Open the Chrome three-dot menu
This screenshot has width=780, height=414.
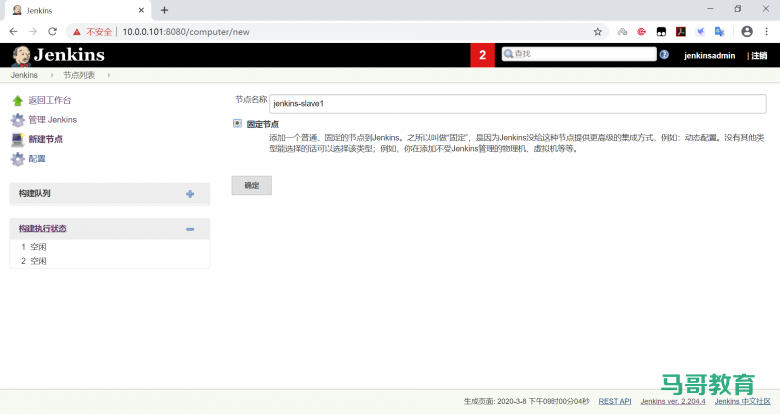pos(767,31)
